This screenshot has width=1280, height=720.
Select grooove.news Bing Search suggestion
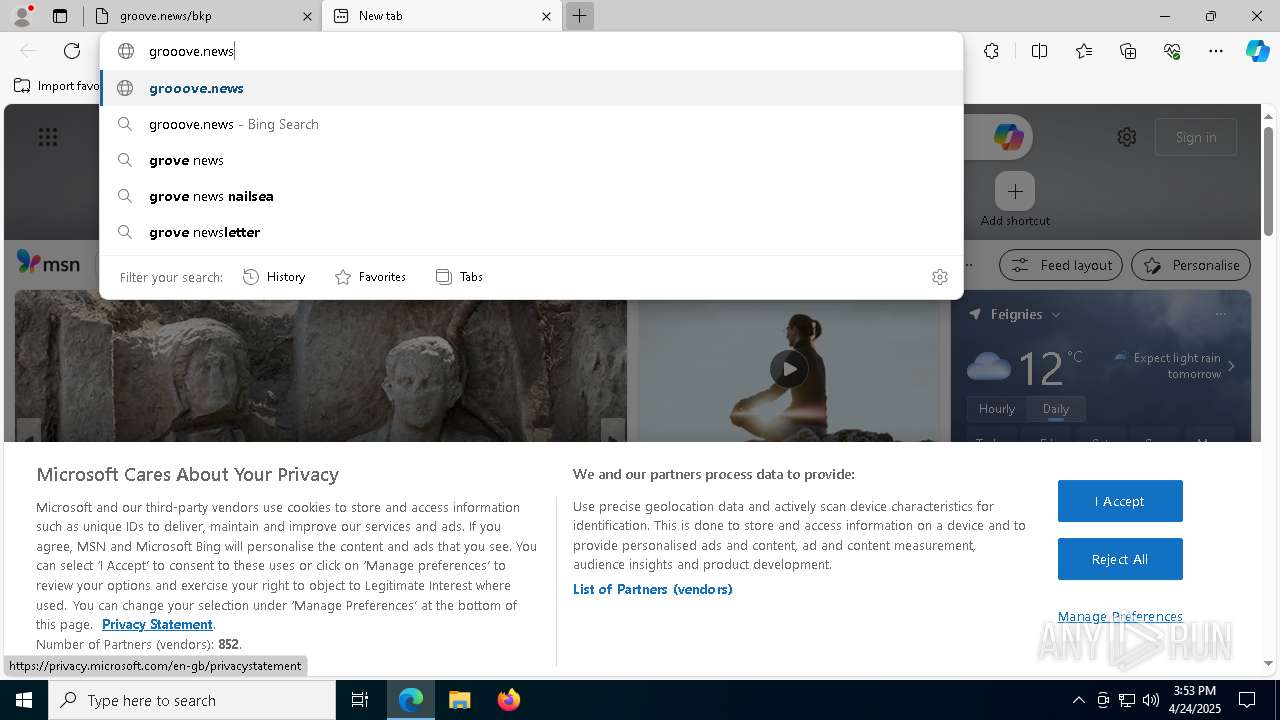point(531,124)
